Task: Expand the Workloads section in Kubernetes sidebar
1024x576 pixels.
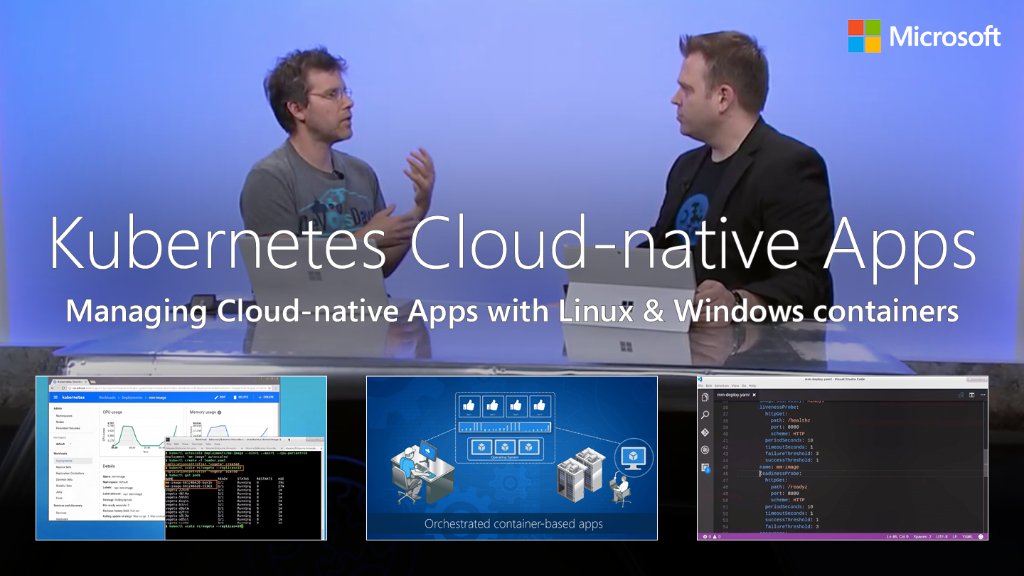Action: click(x=64, y=453)
